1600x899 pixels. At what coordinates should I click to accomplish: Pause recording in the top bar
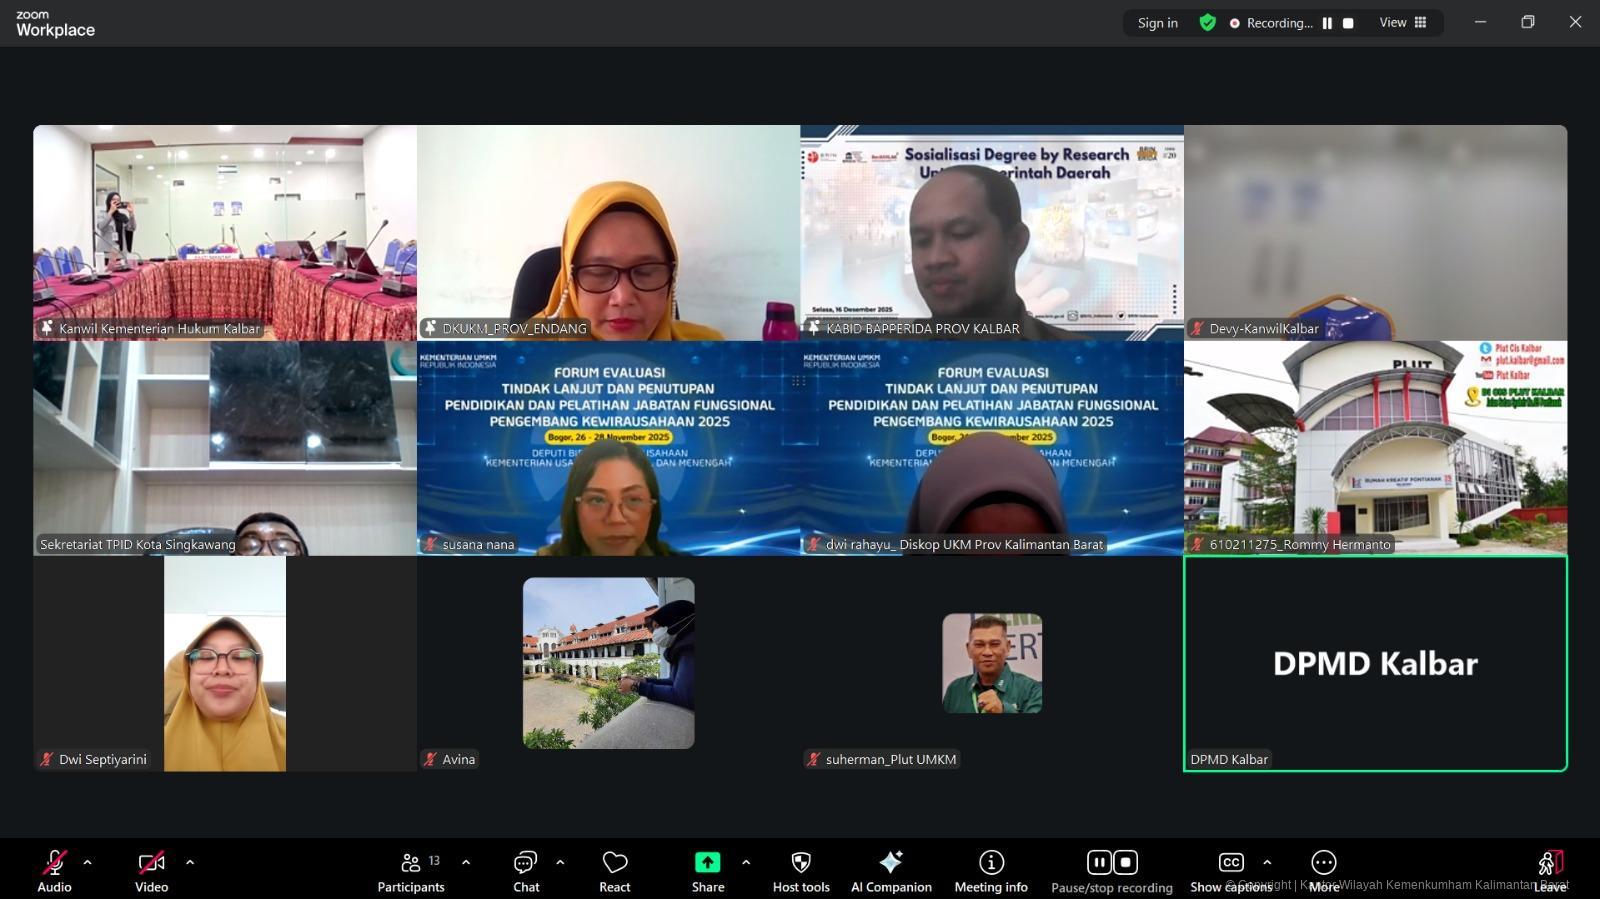point(1327,23)
